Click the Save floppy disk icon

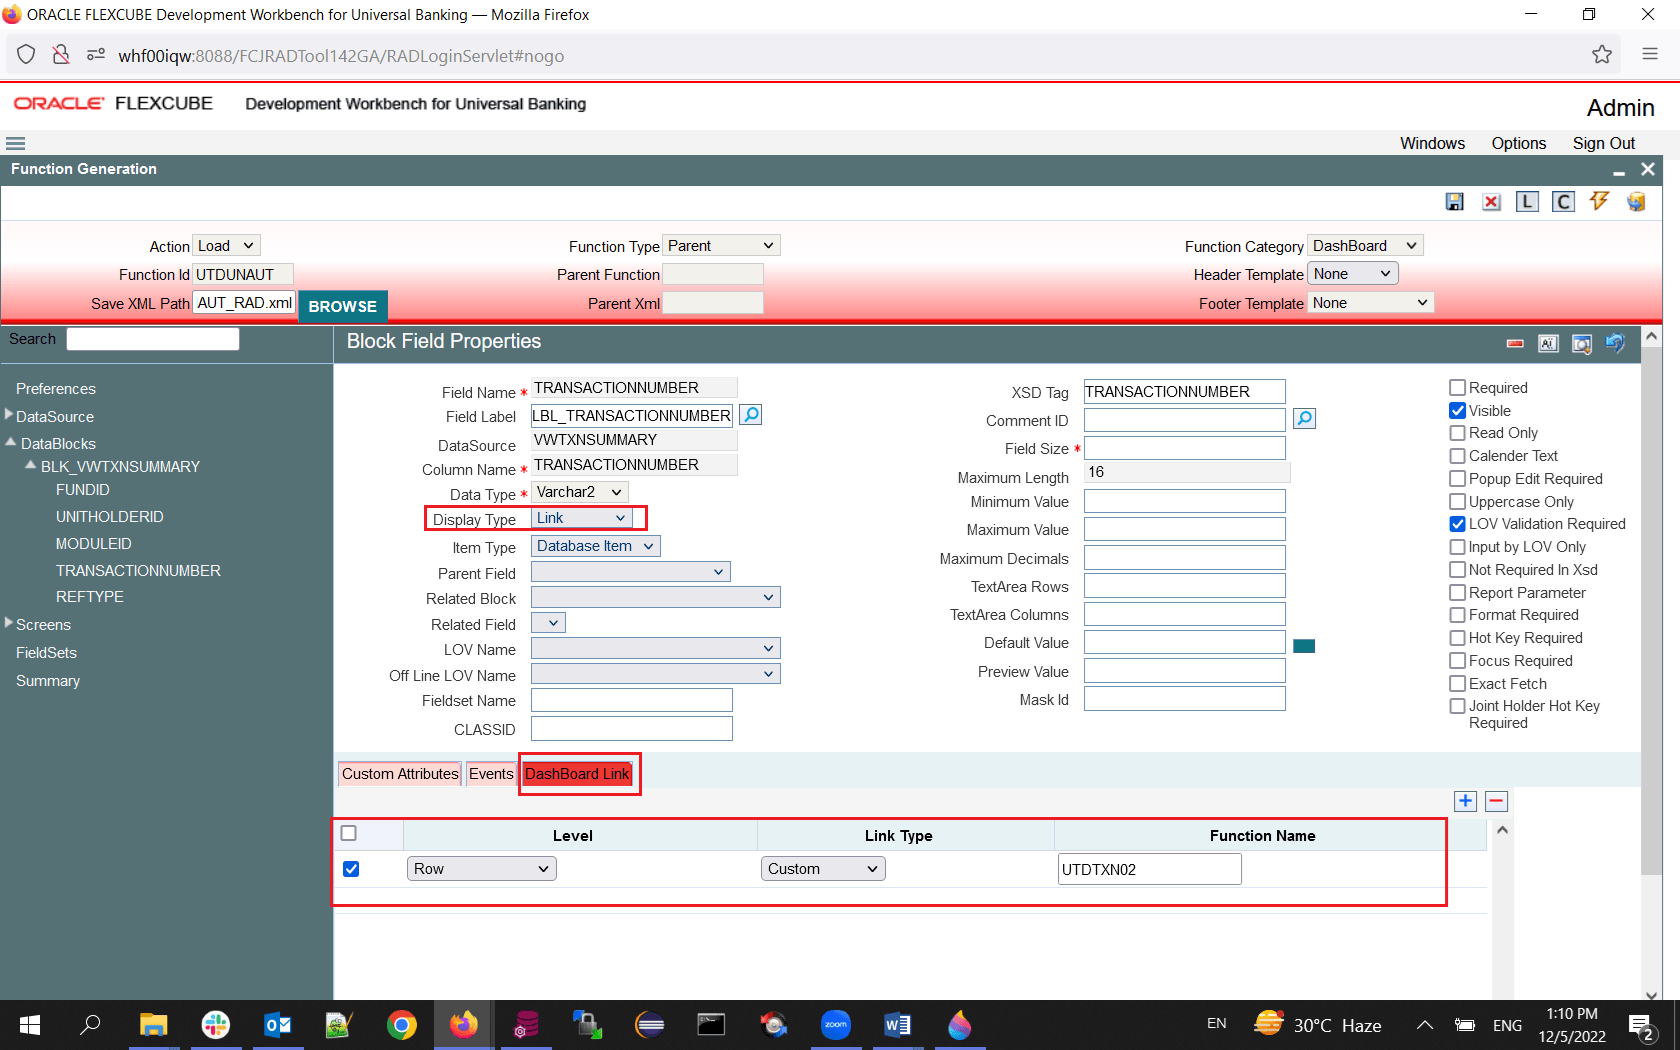click(x=1455, y=202)
